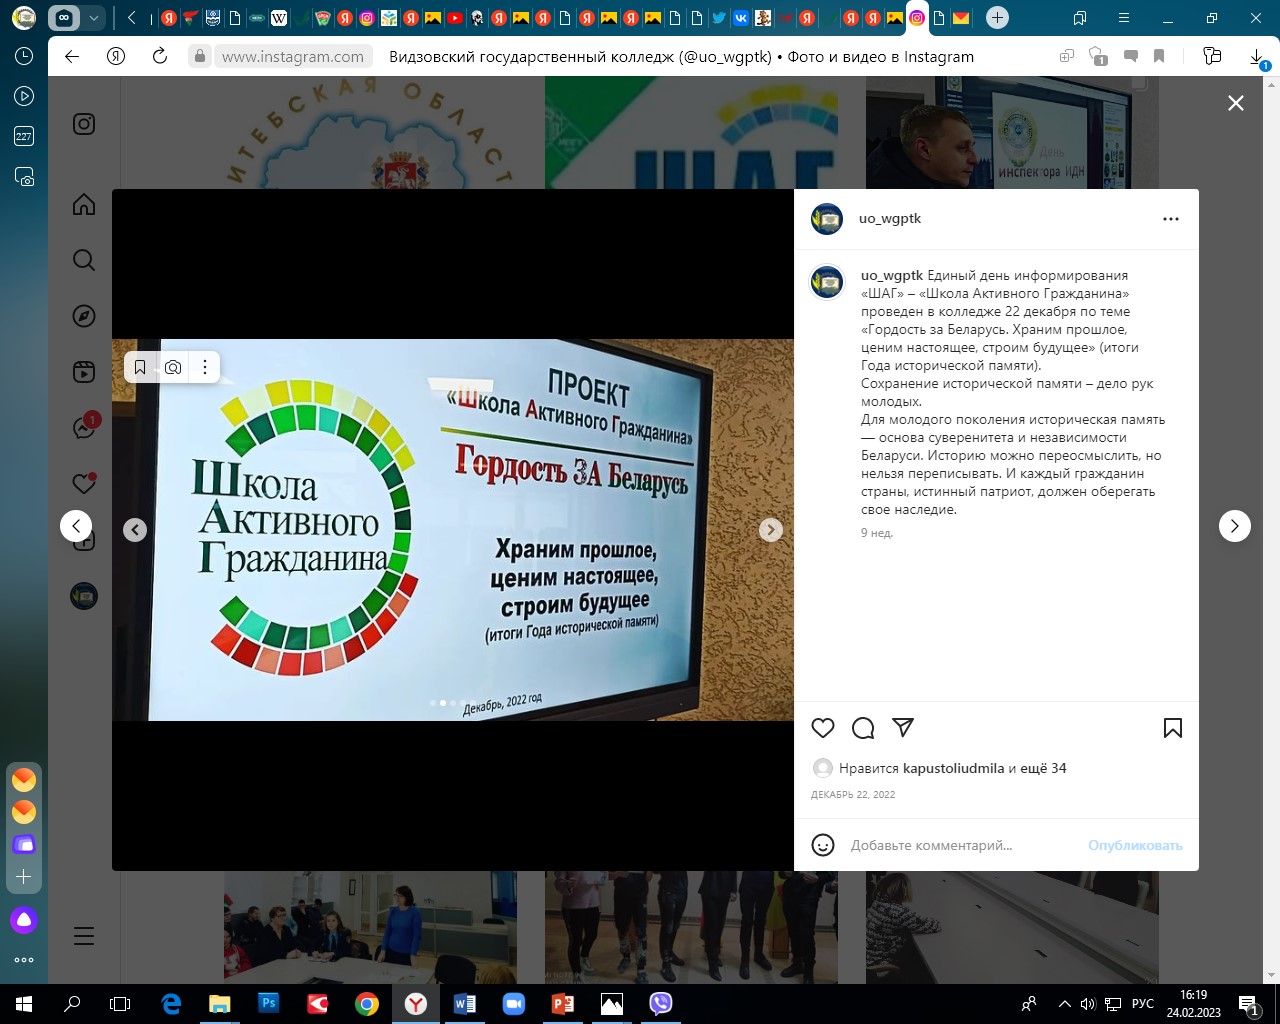Click the www.instagram.com address field

293,57
